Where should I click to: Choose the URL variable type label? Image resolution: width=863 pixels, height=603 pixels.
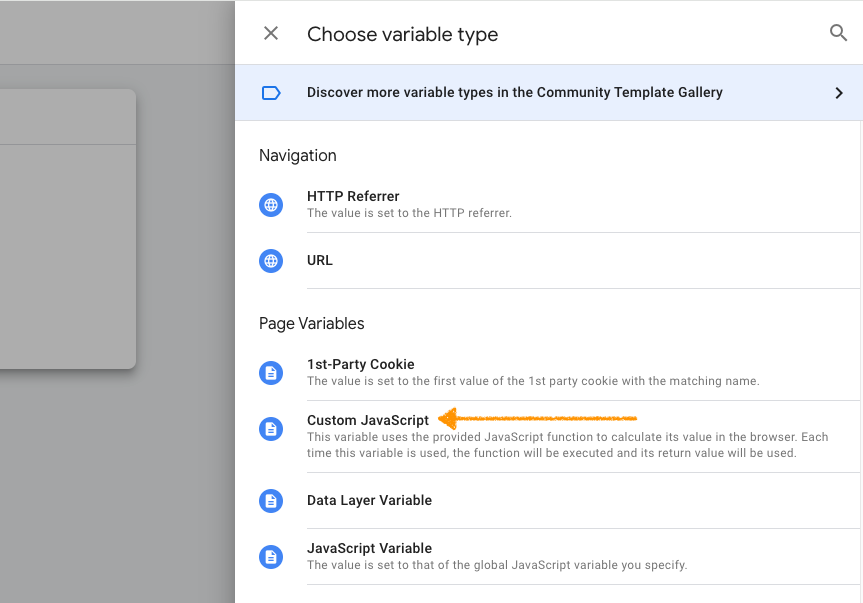point(320,261)
